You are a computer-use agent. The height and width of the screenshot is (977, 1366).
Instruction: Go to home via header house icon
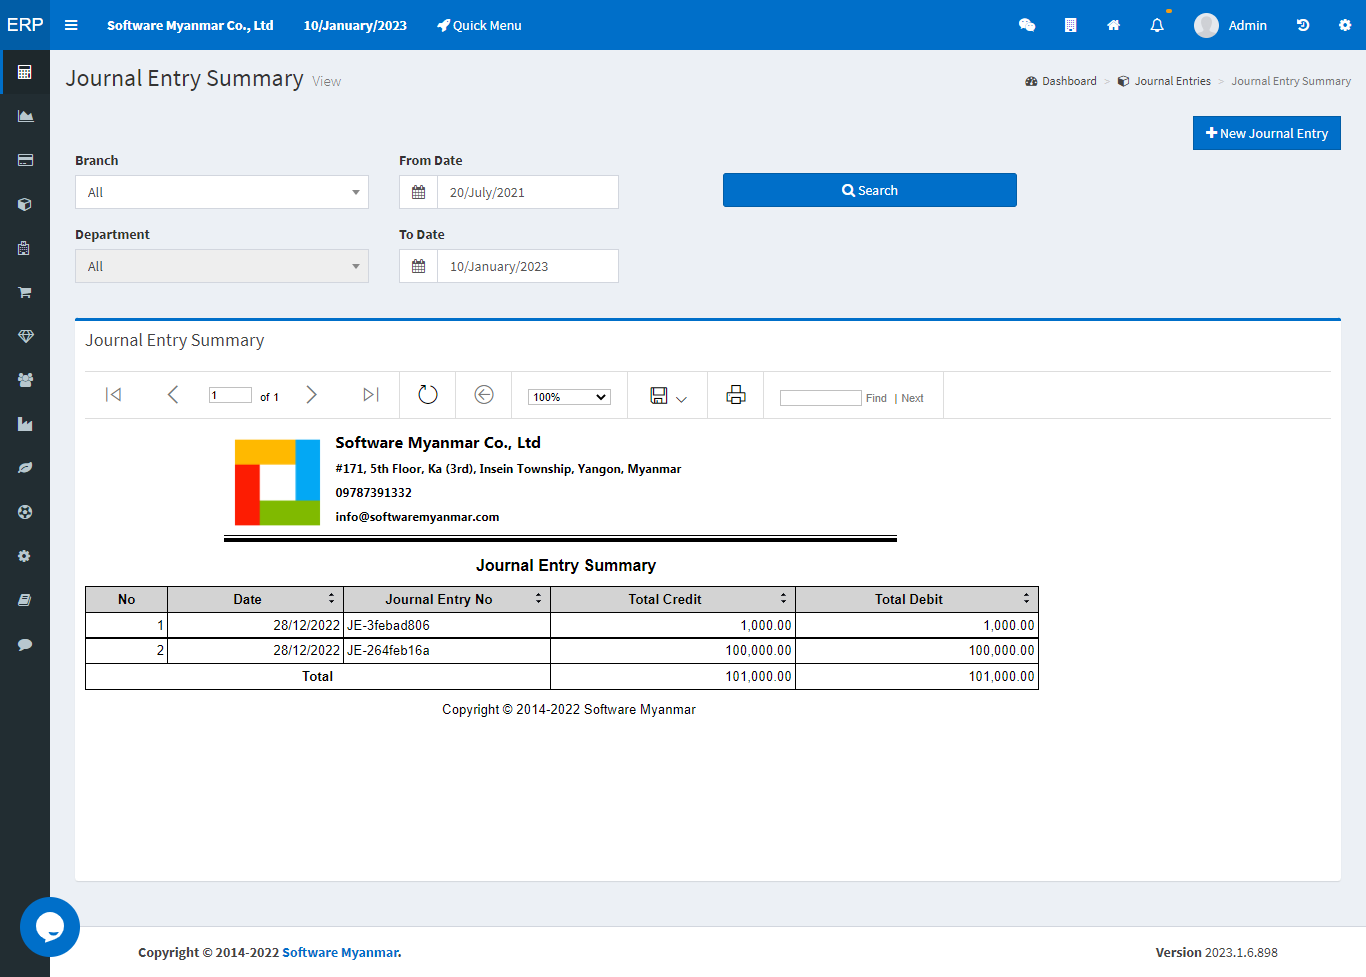click(1113, 25)
